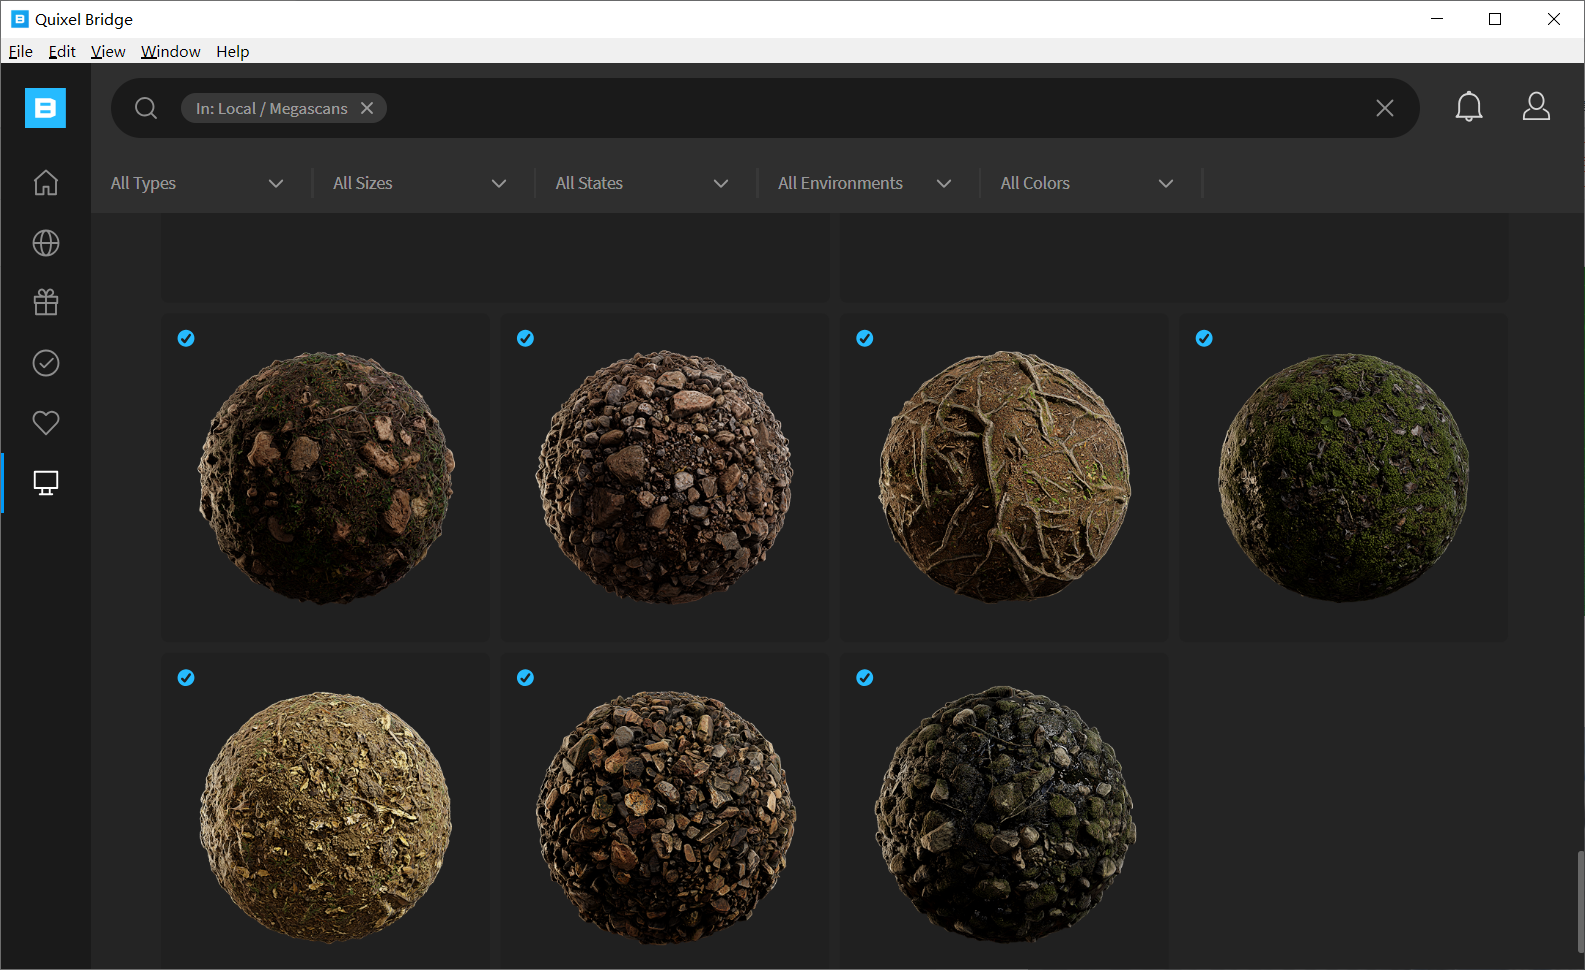Select the tree roots ground material thumbnail
1585x970 pixels.
point(1004,478)
